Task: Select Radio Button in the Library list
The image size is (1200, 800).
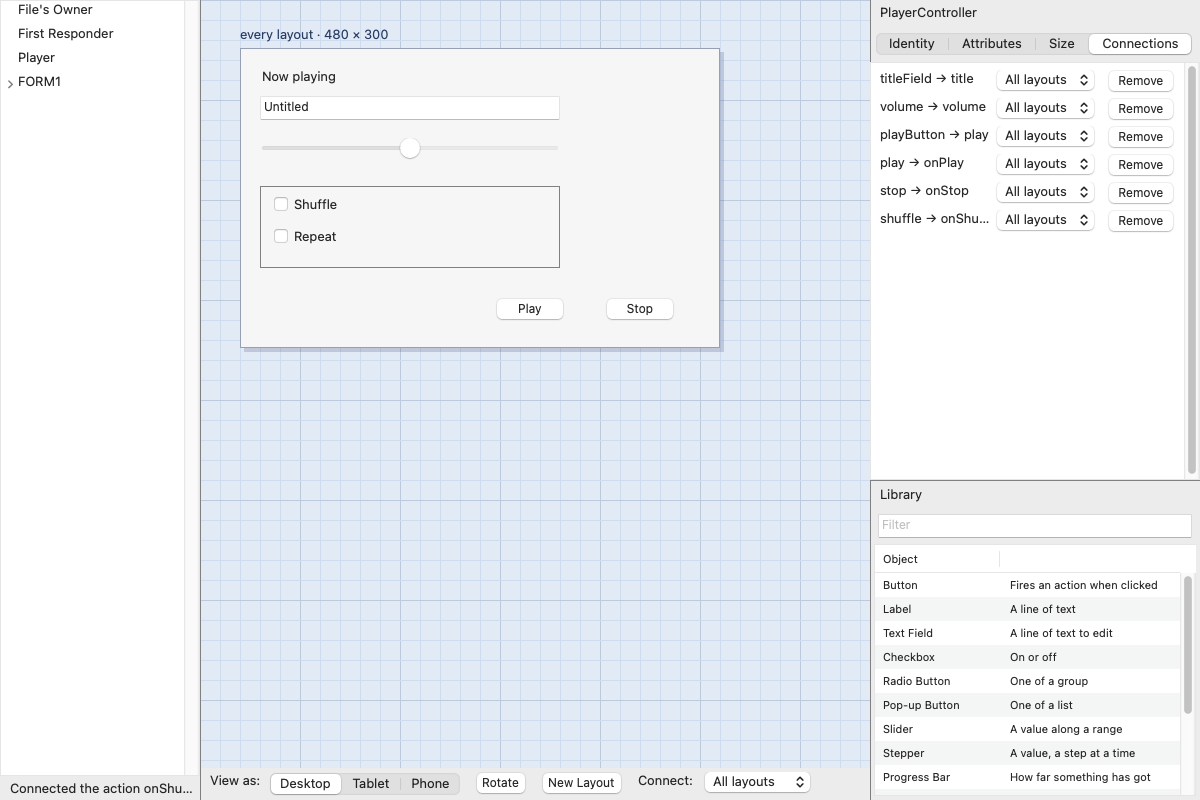Action: [x=1028, y=681]
